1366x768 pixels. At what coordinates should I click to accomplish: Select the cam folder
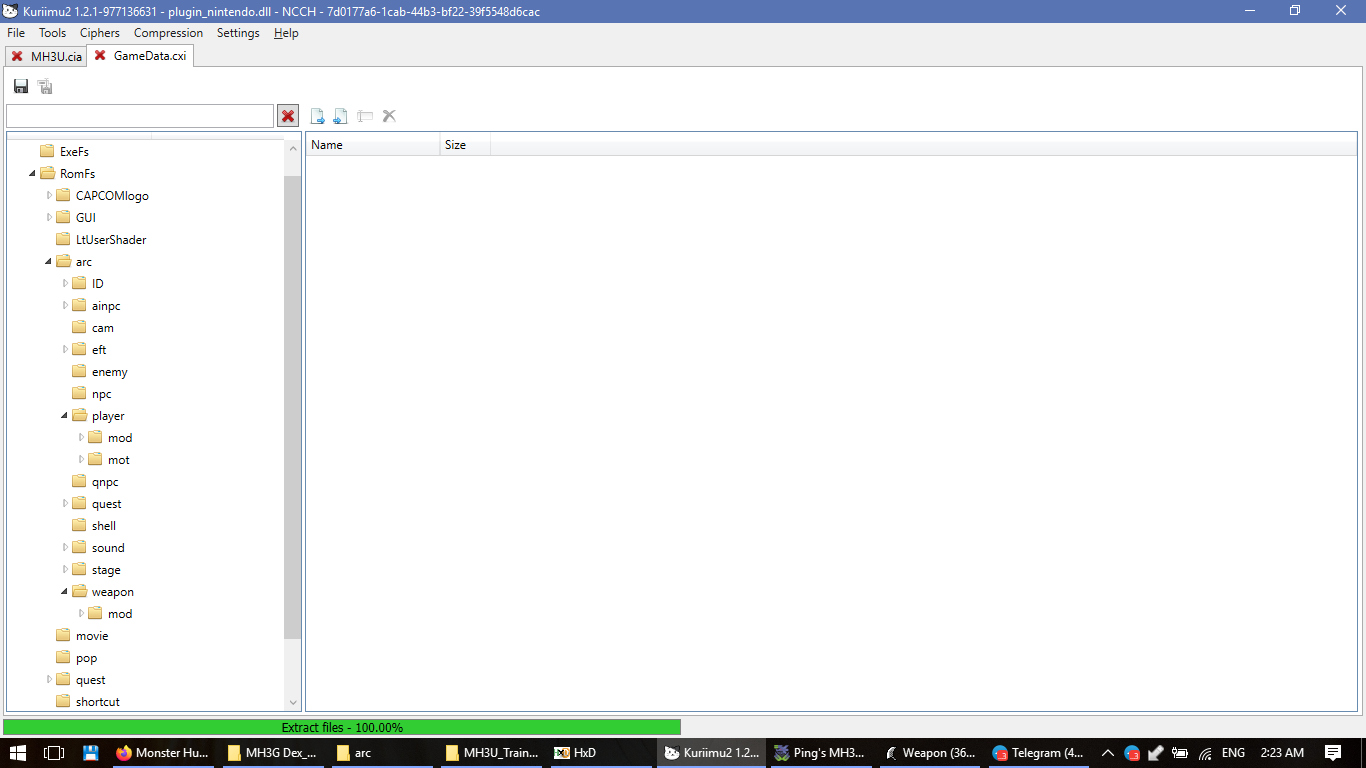coord(102,328)
